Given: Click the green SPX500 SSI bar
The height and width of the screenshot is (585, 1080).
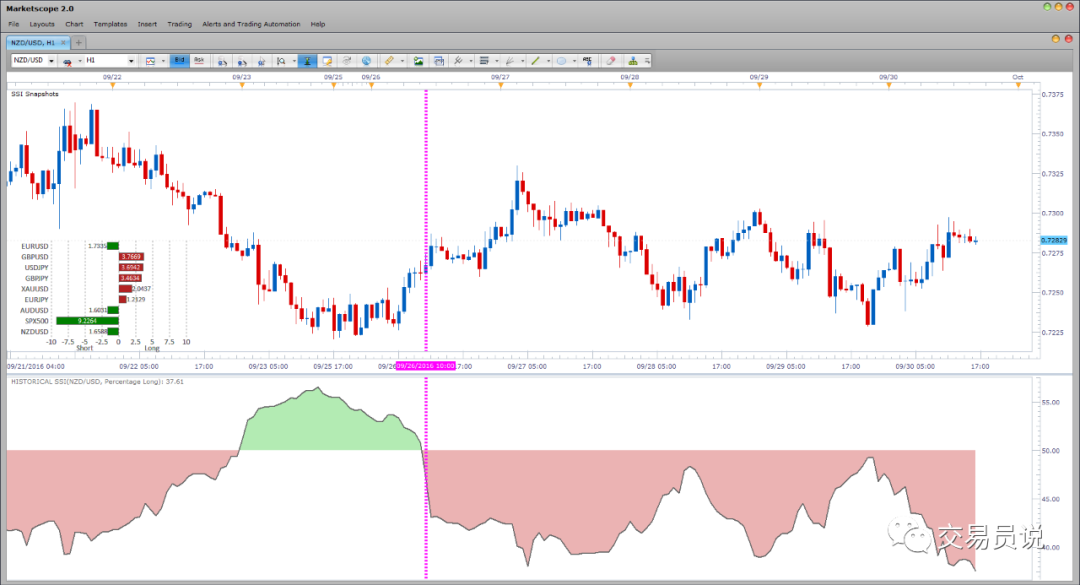Looking at the screenshot, I should [x=87, y=321].
